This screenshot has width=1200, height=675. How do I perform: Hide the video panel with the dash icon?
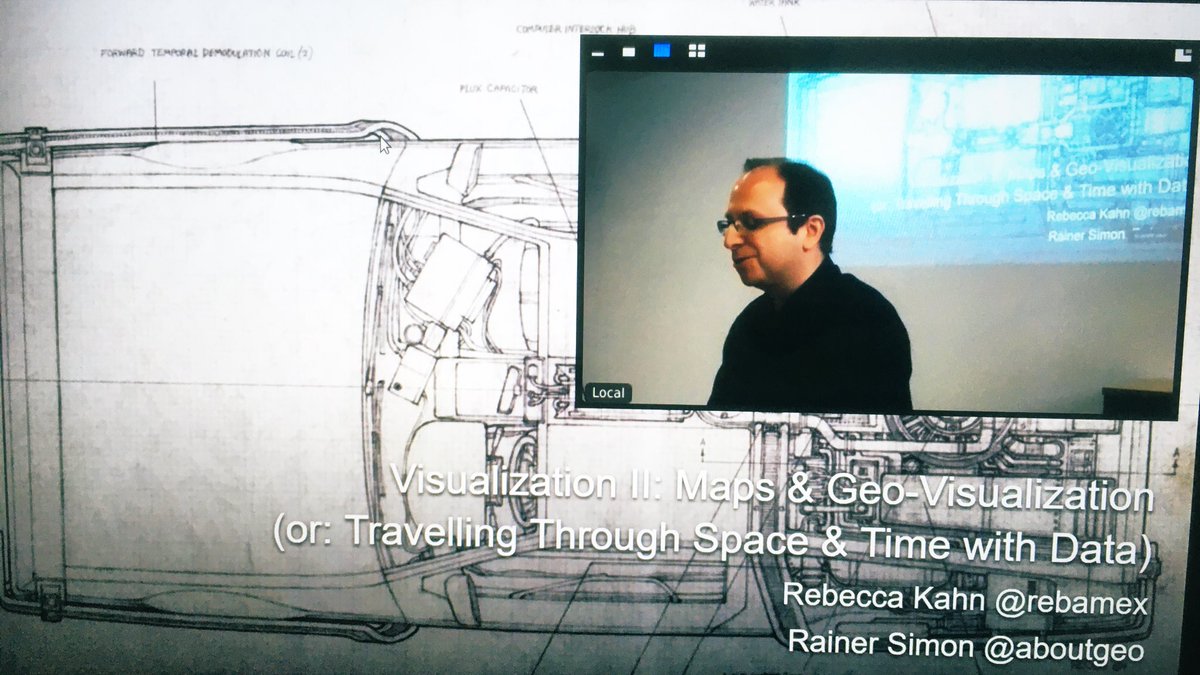tap(597, 53)
